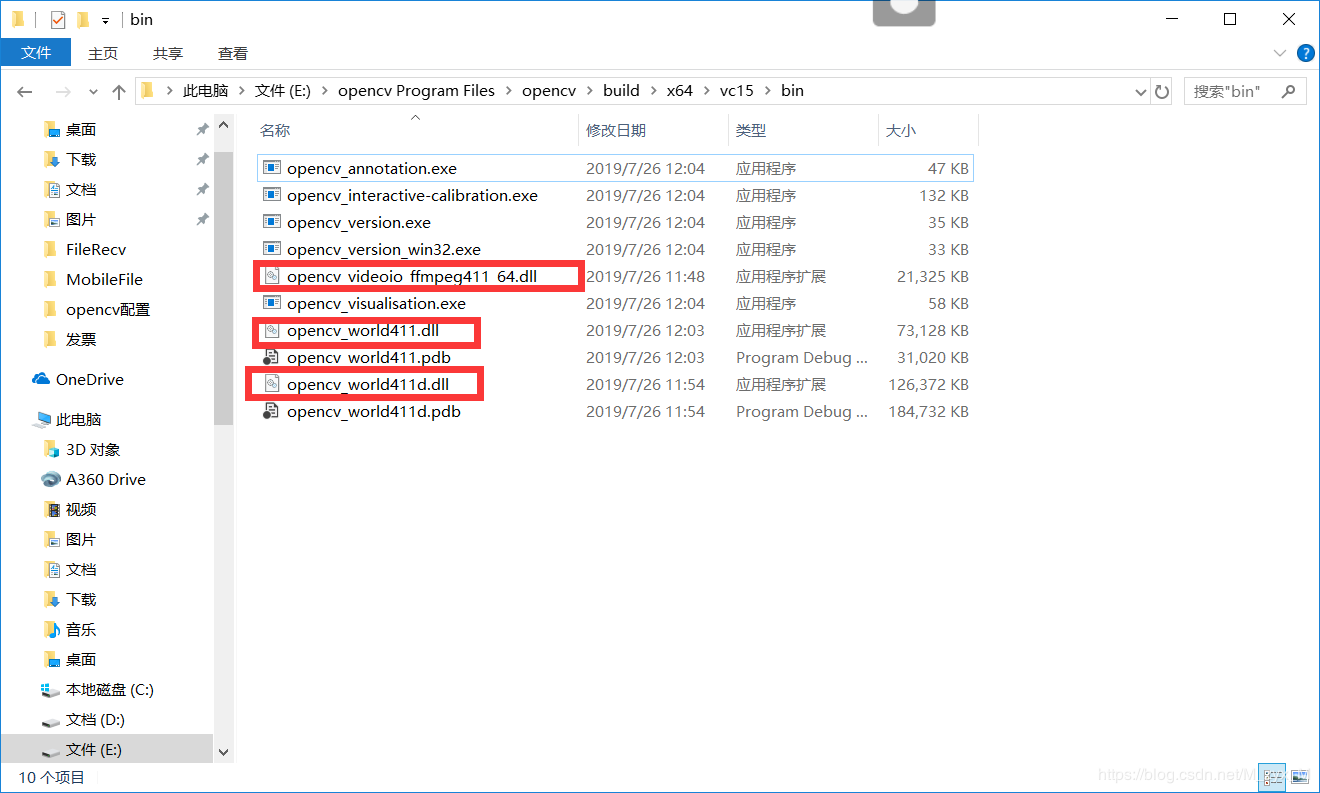Viewport: 1320px width, 793px height.
Task: Expand the ribbon with chevron arrow
Action: 1280,53
